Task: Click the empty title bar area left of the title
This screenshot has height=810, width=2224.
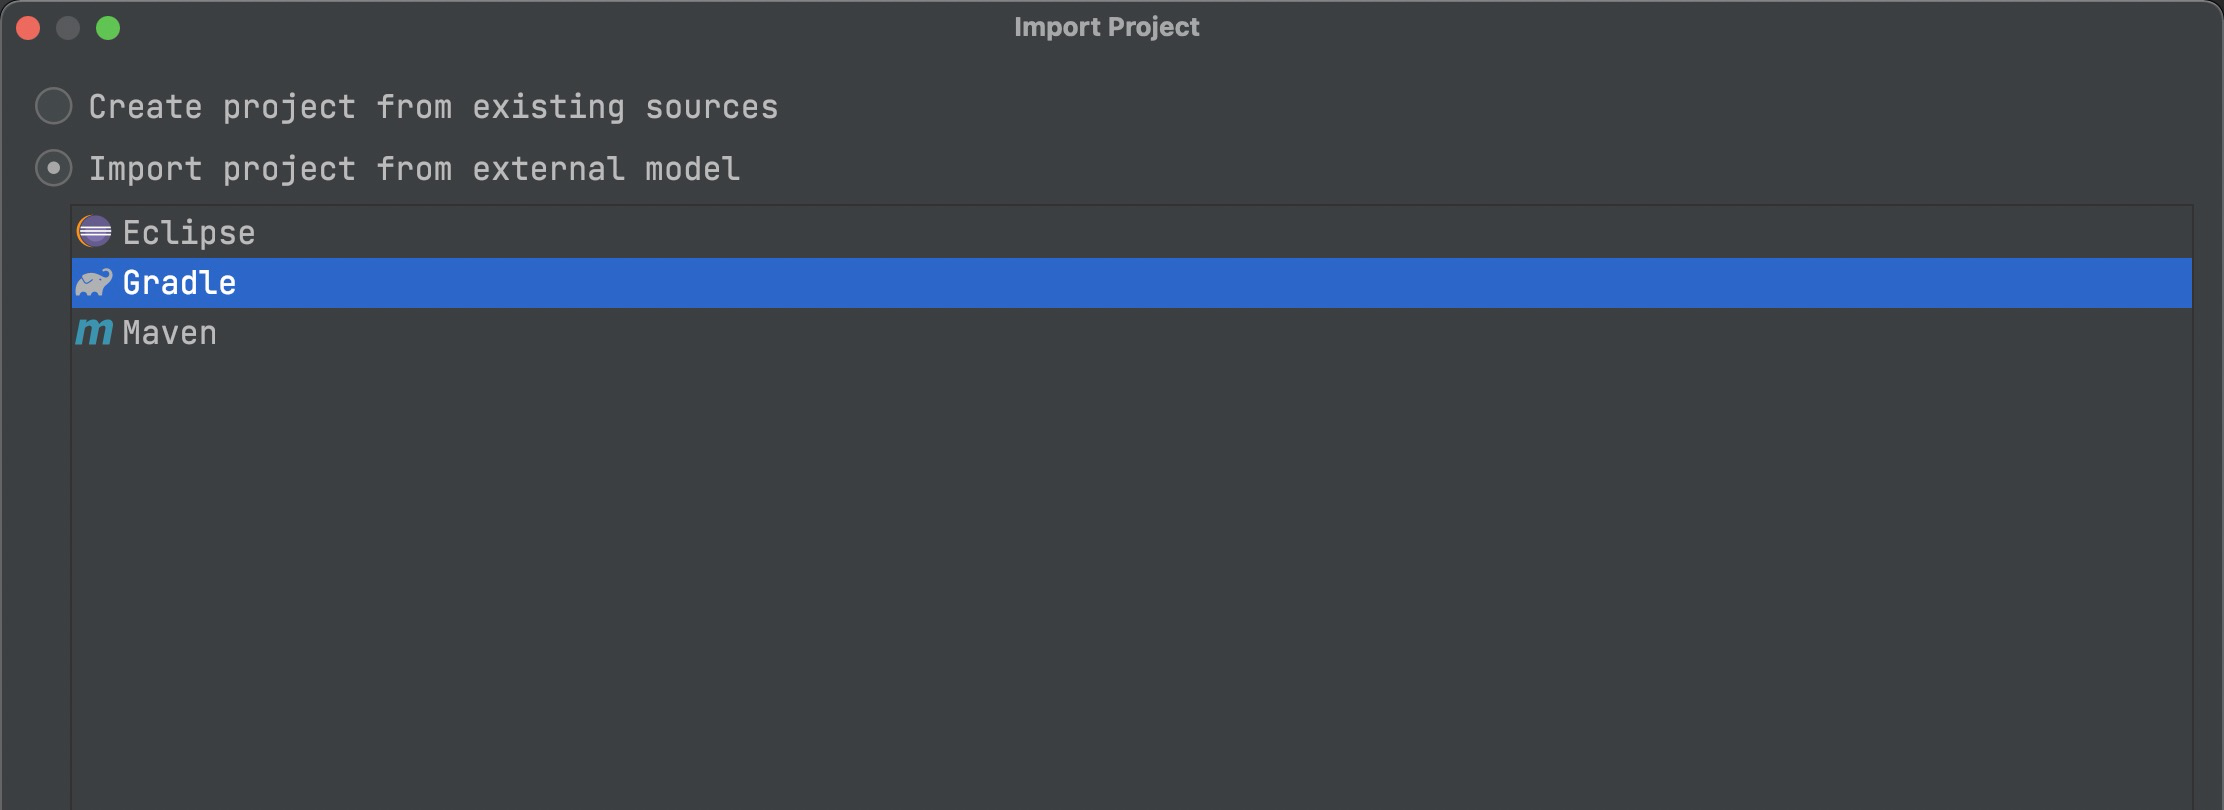Action: (560, 27)
